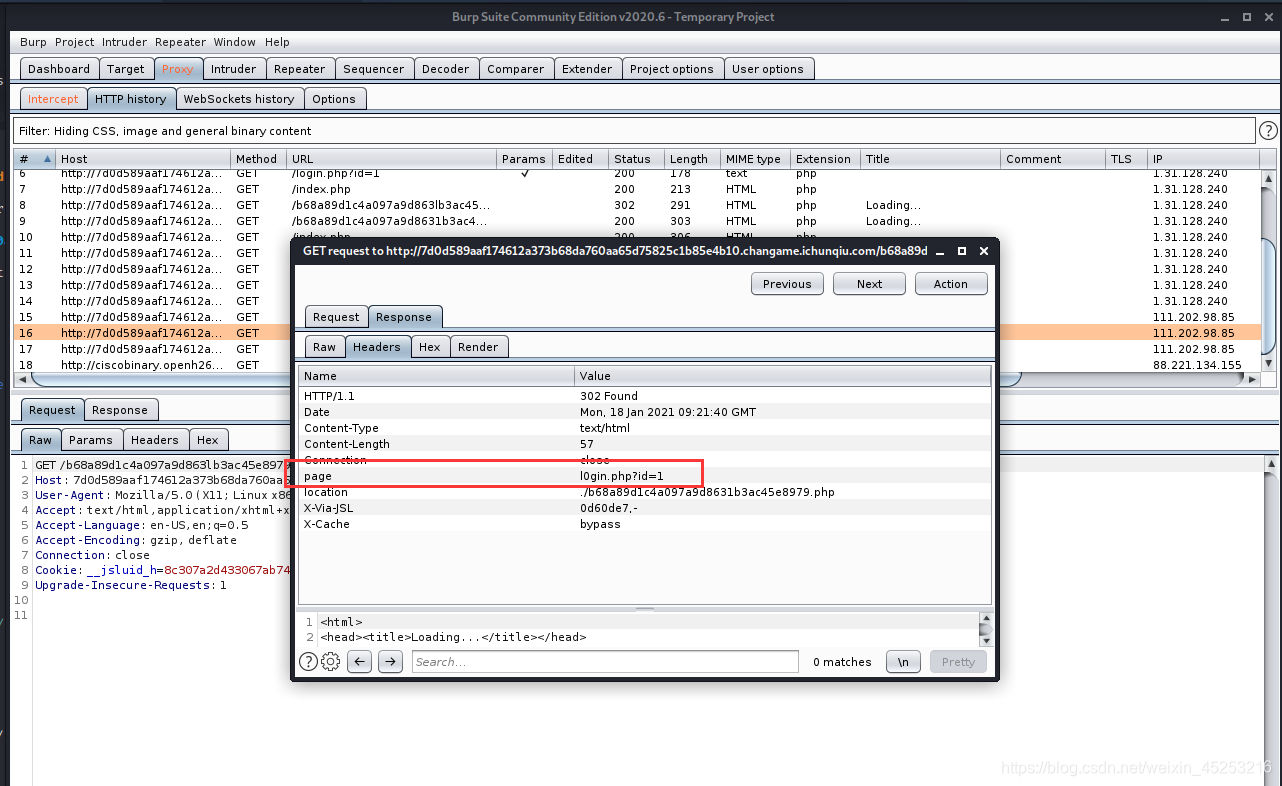Open the User options tab
This screenshot has height=786, width=1282.
coord(768,69)
